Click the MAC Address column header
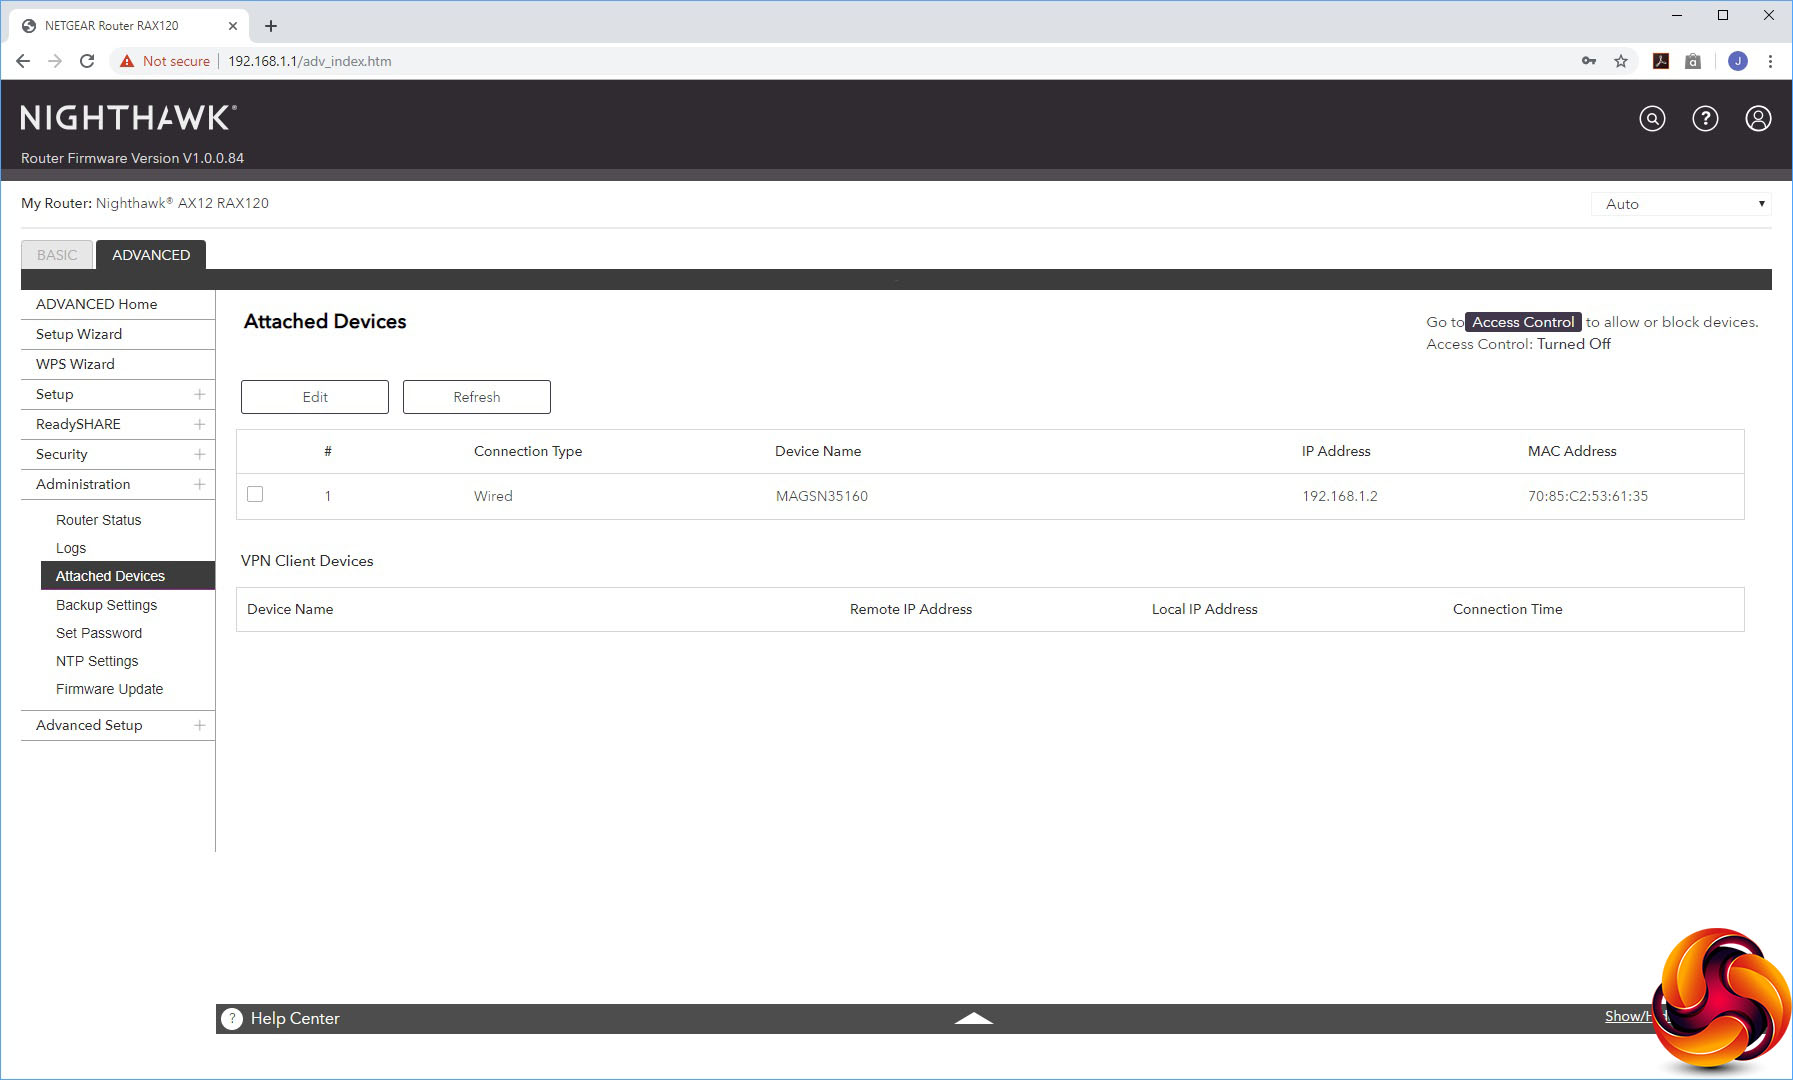This screenshot has width=1793, height=1080. point(1572,451)
